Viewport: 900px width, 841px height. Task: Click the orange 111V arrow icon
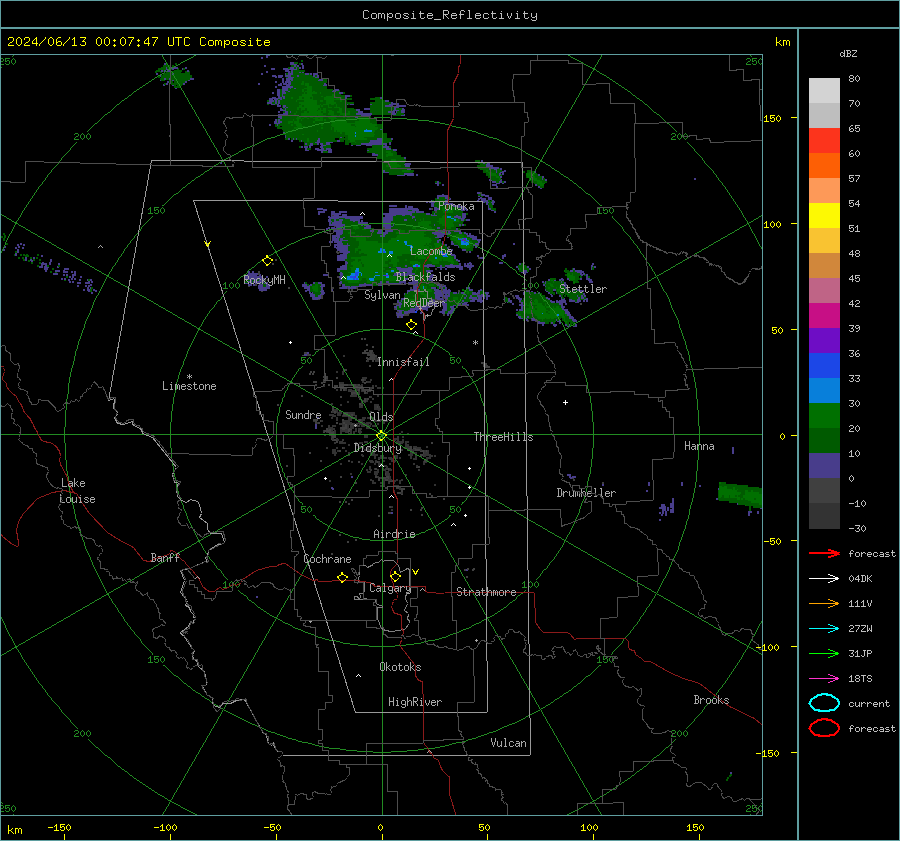[824, 603]
